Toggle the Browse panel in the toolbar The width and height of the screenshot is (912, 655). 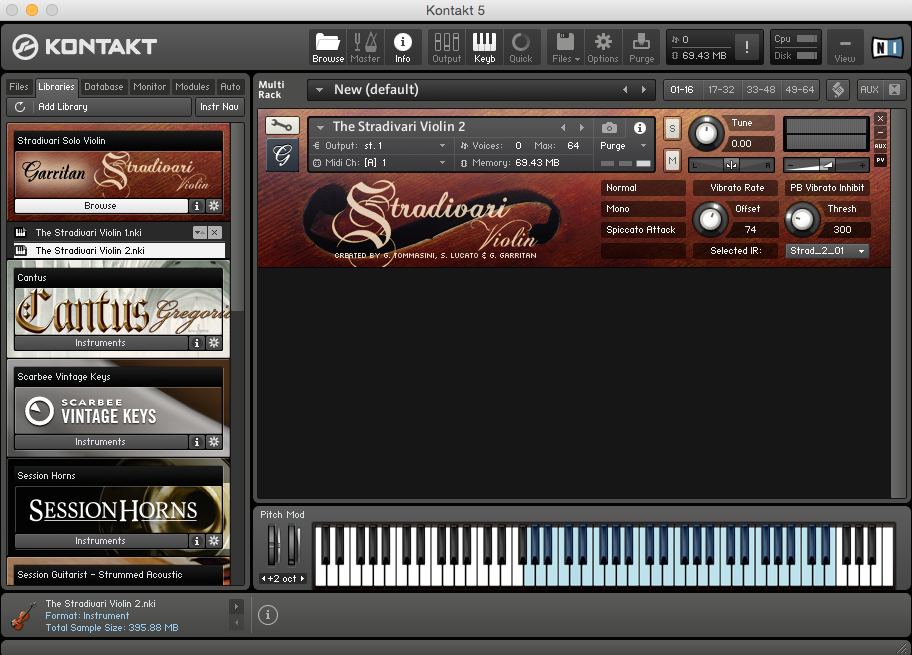click(x=328, y=48)
